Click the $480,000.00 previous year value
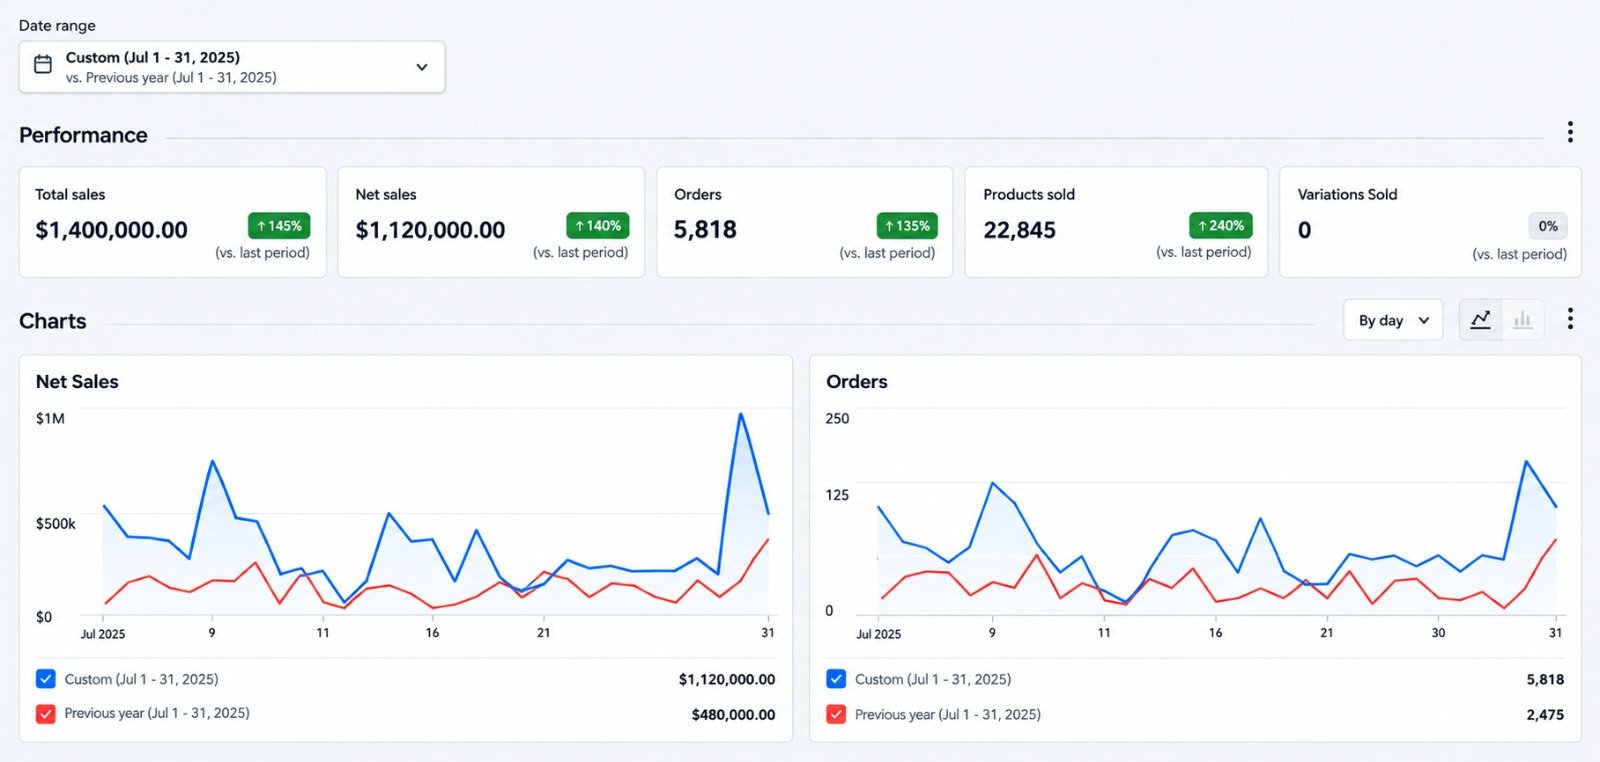Image resolution: width=1600 pixels, height=762 pixels. click(x=733, y=715)
